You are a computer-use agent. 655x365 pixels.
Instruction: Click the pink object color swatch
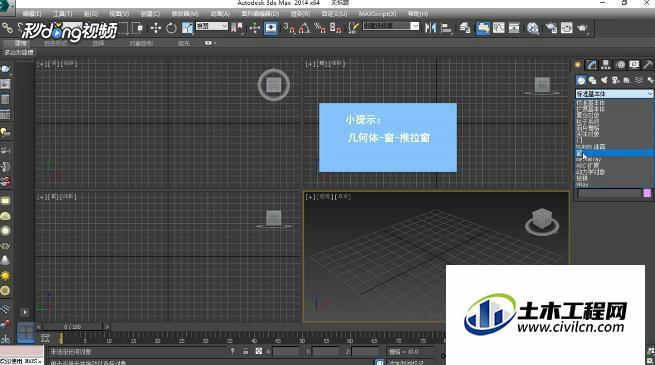647,193
